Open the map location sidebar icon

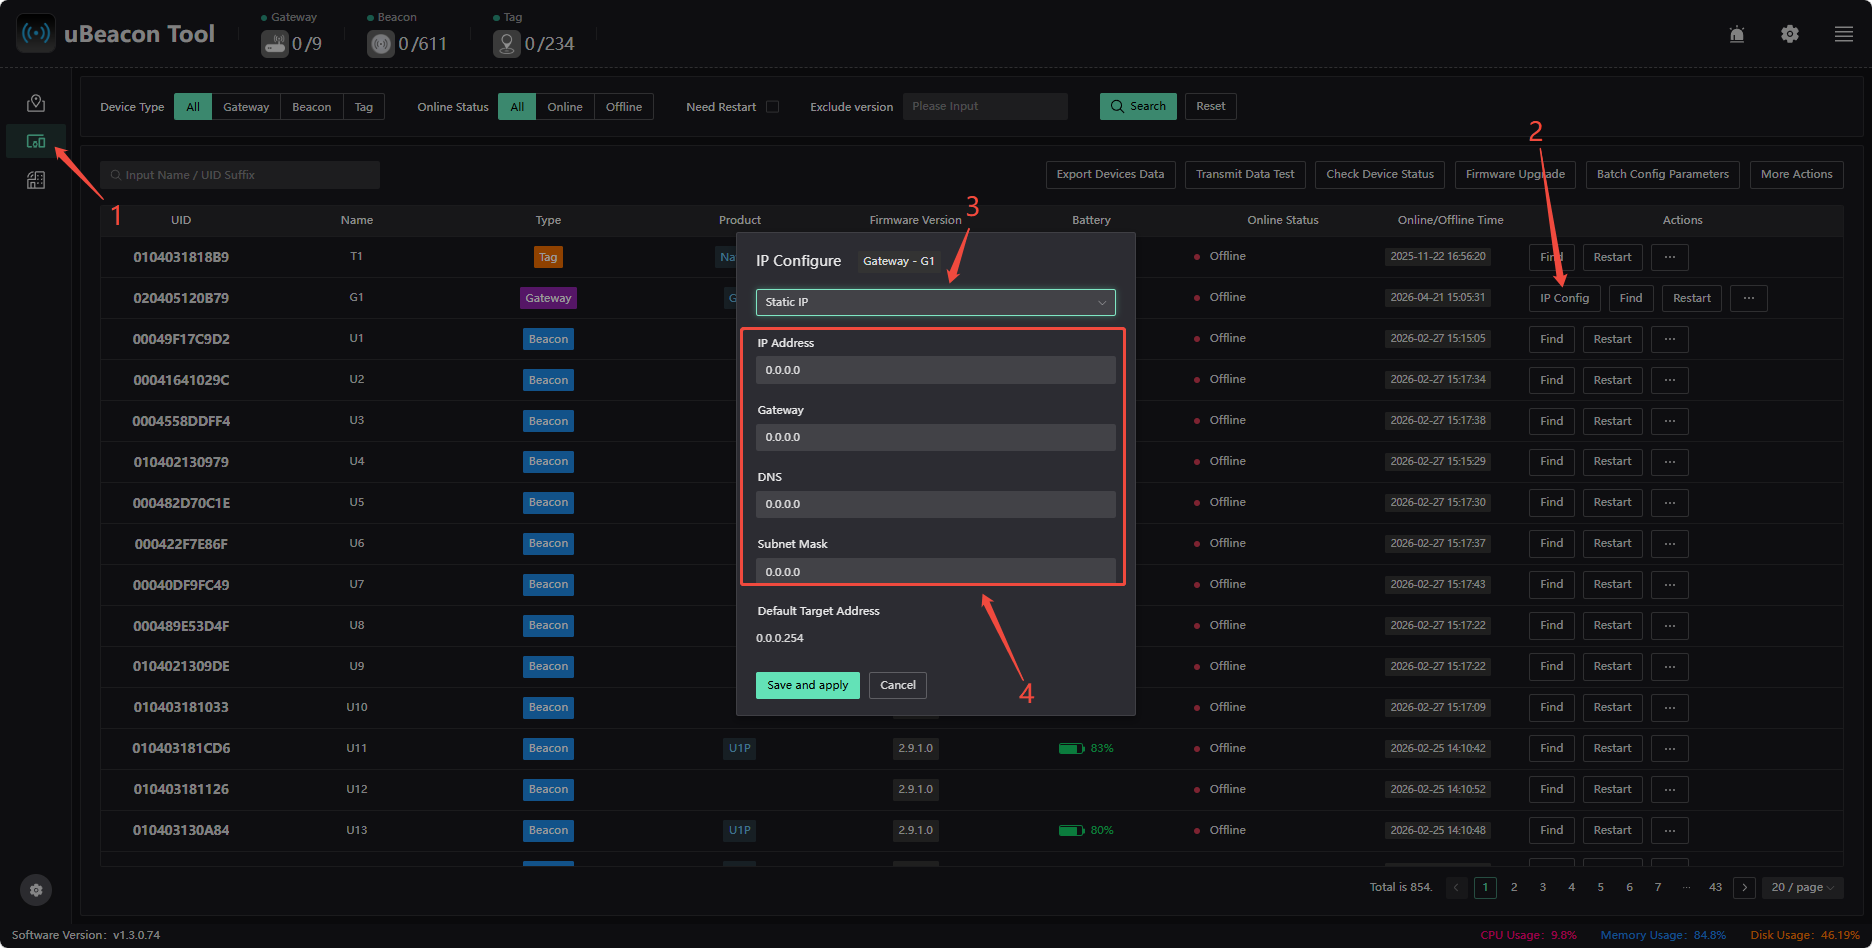[x=36, y=103]
